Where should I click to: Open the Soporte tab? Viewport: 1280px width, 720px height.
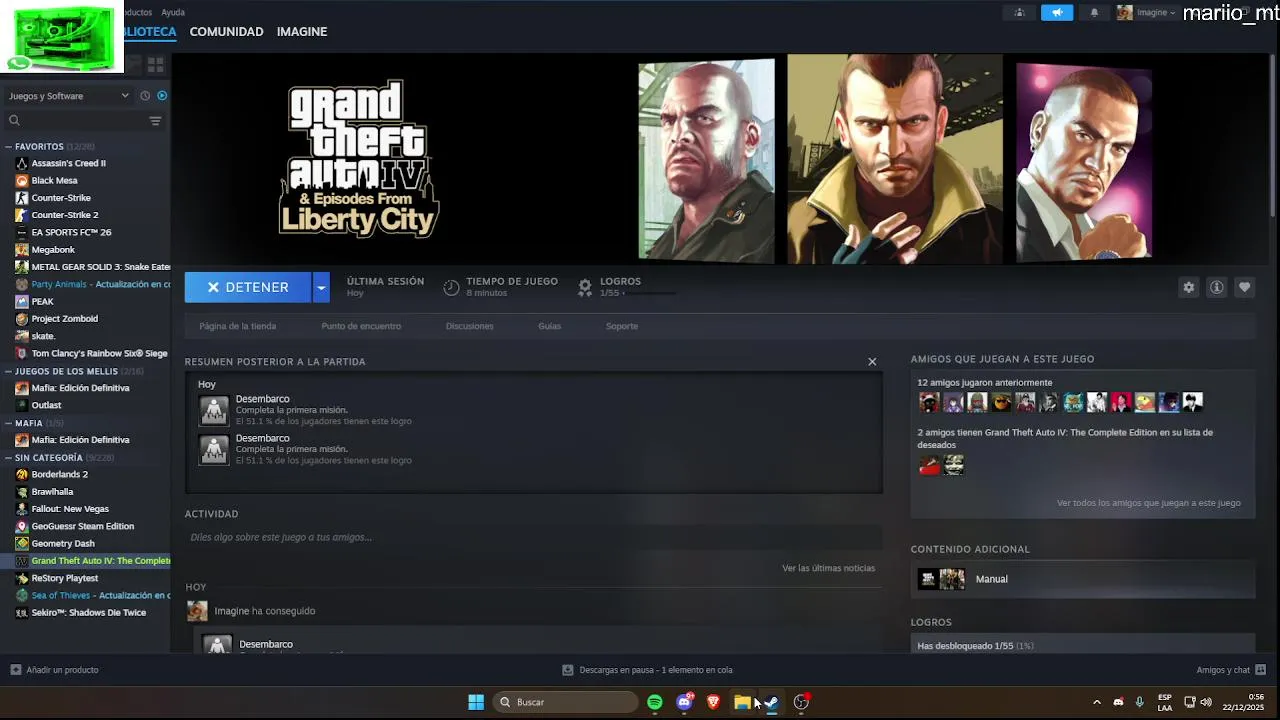point(621,326)
